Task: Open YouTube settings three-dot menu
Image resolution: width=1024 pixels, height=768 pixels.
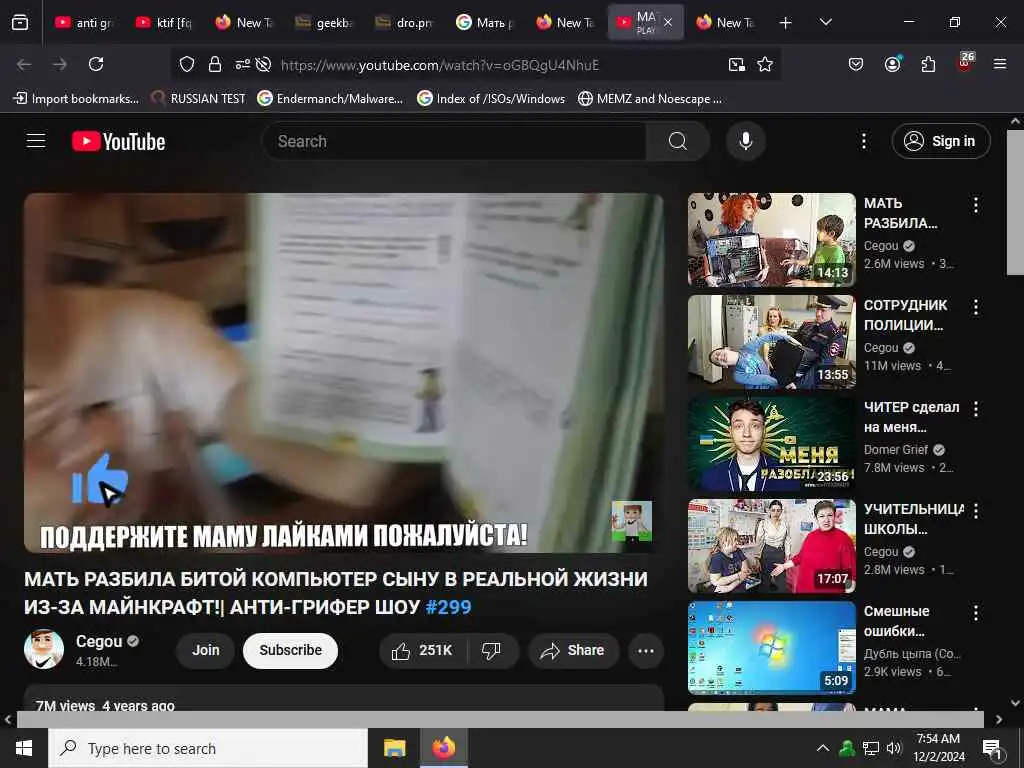Action: point(863,141)
